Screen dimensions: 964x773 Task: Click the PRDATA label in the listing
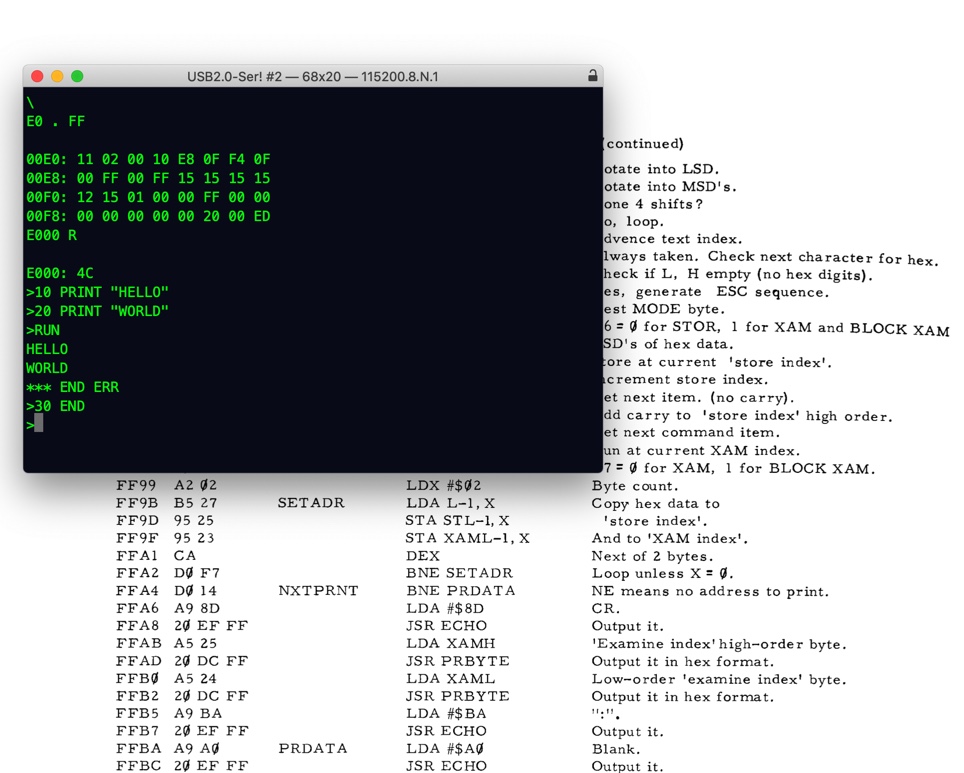pos(312,748)
